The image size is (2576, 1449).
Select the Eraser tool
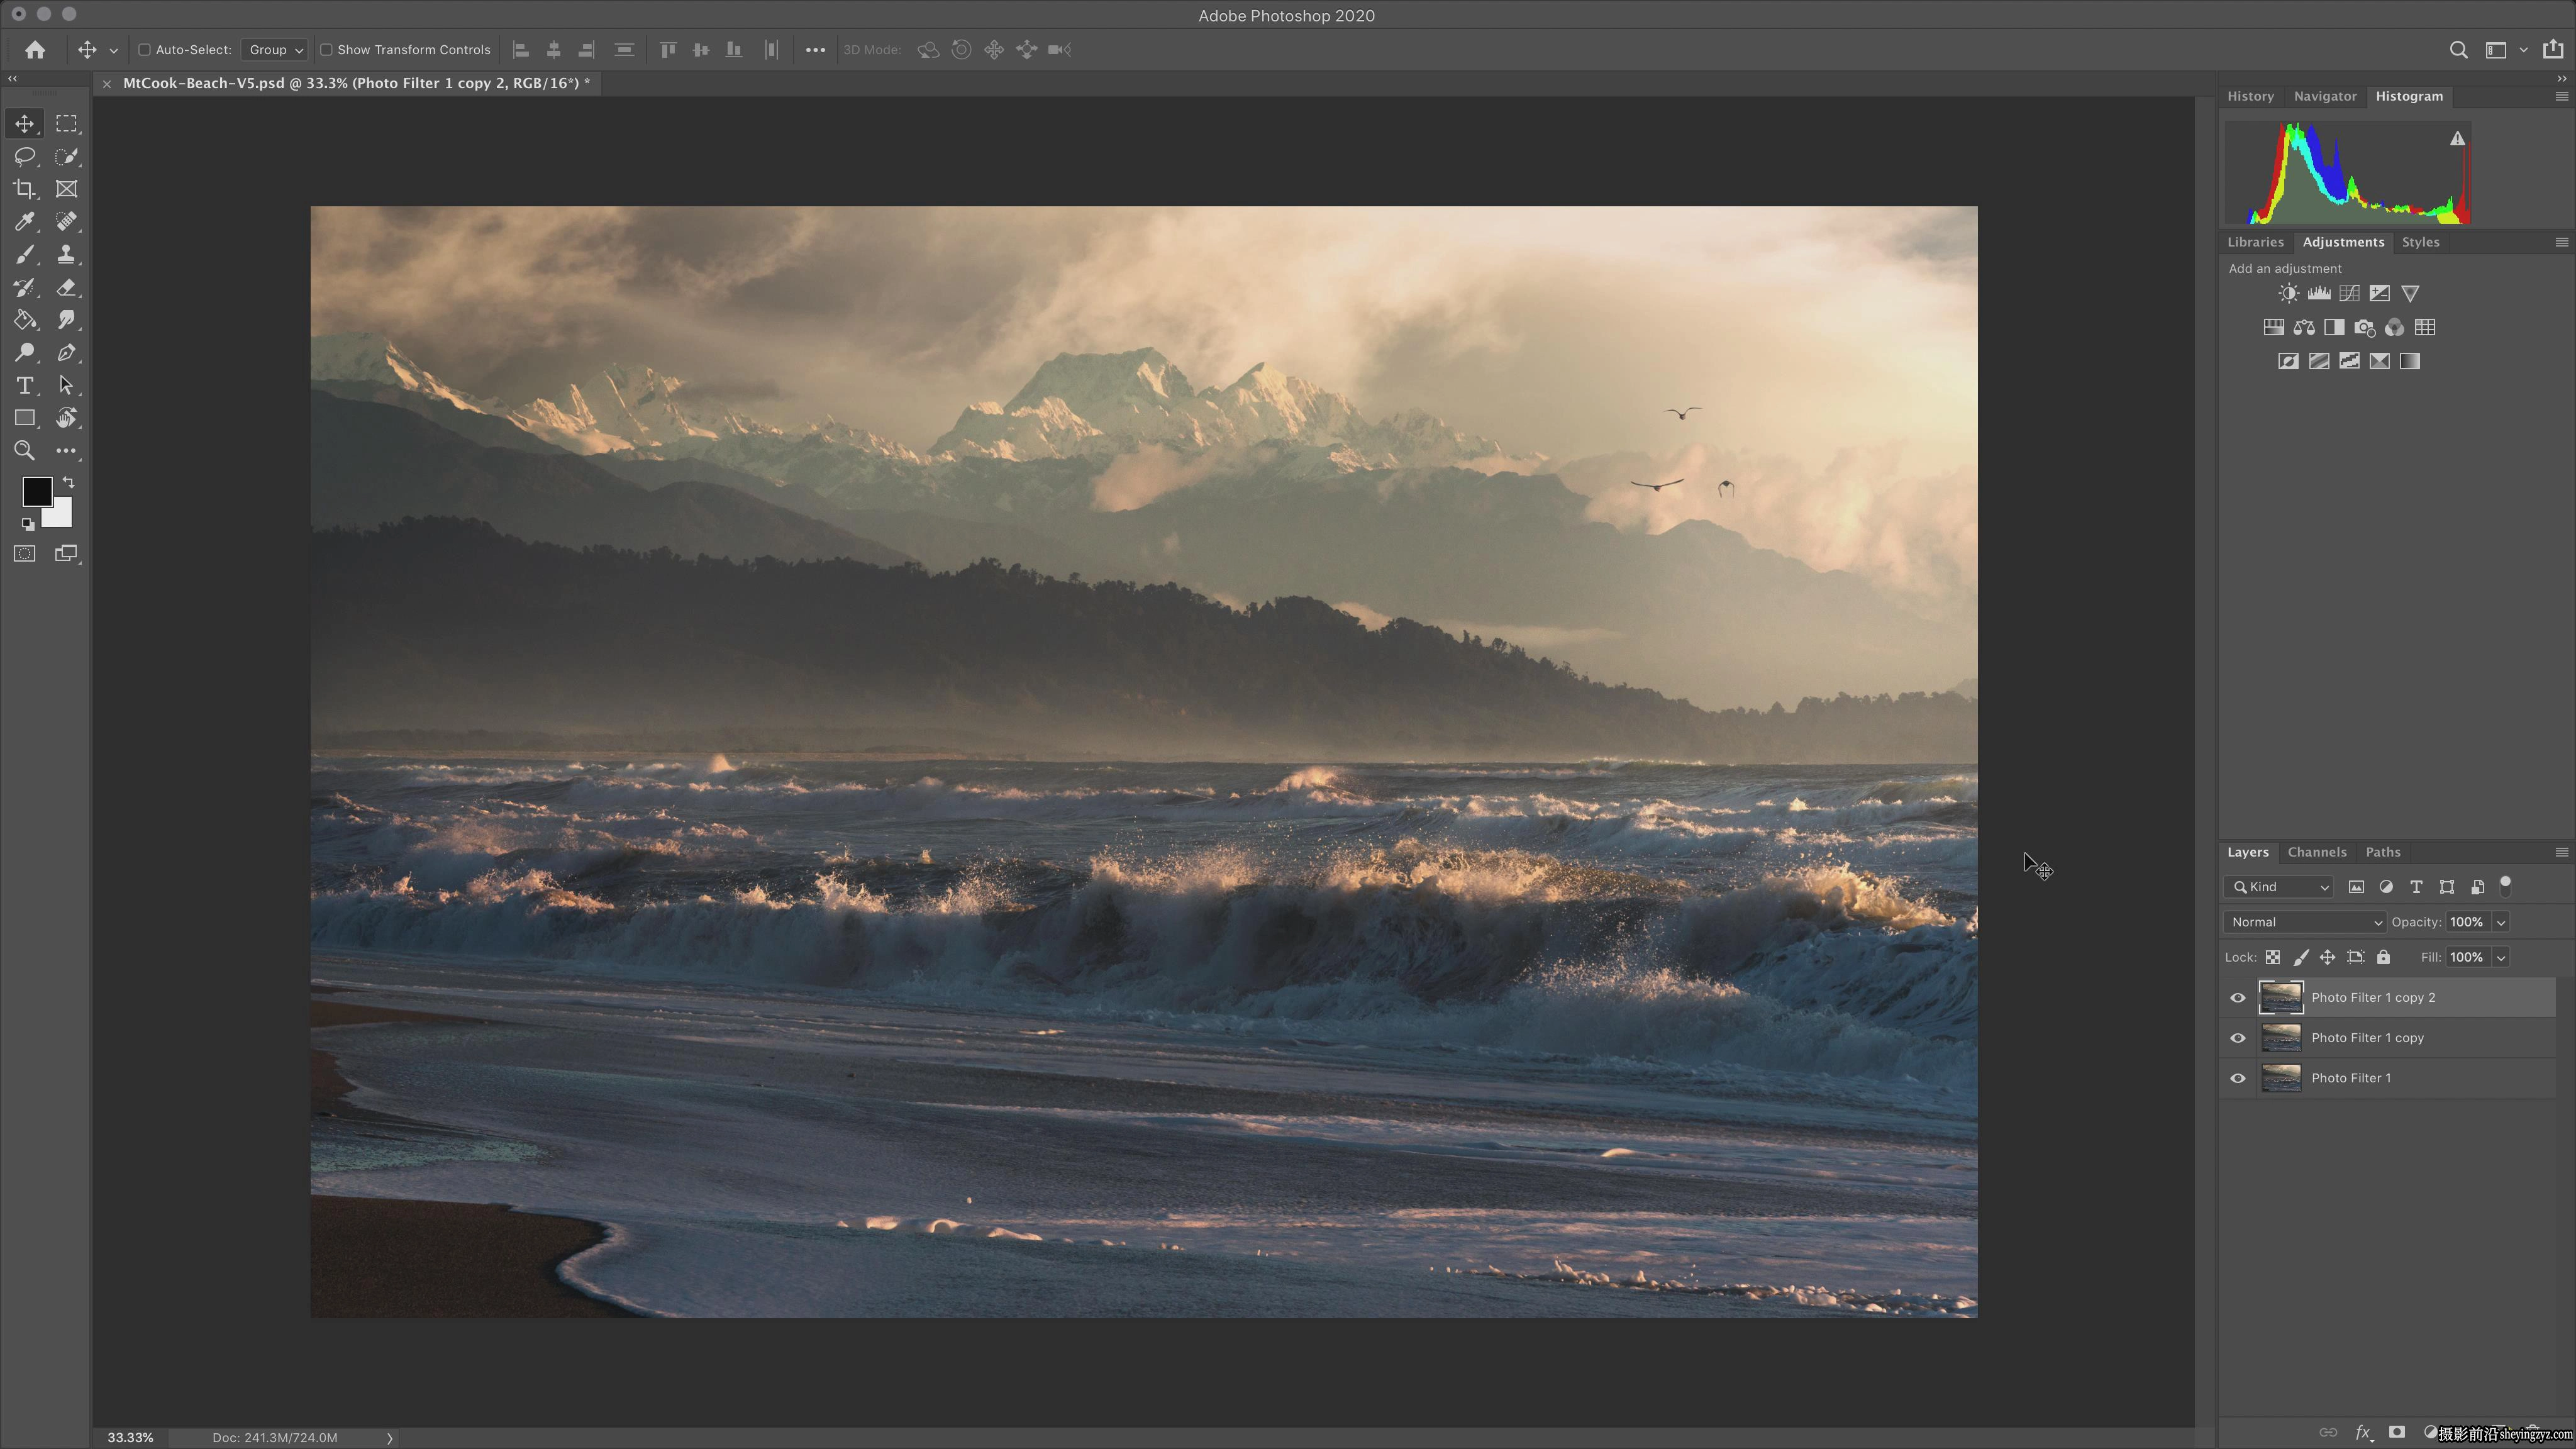(x=66, y=288)
